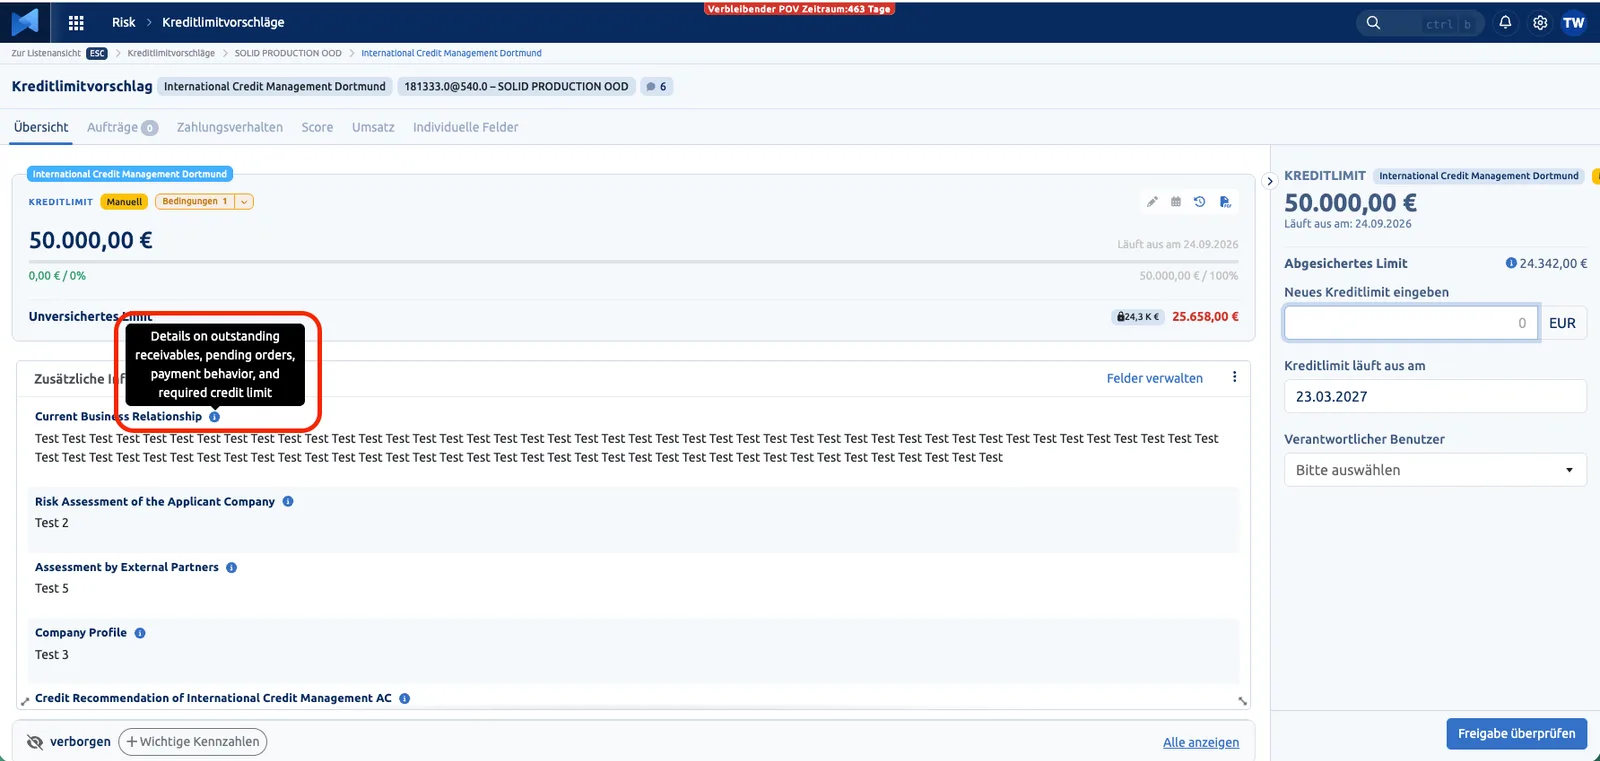
Task: Open notifications bell
Action: point(1505,22)
